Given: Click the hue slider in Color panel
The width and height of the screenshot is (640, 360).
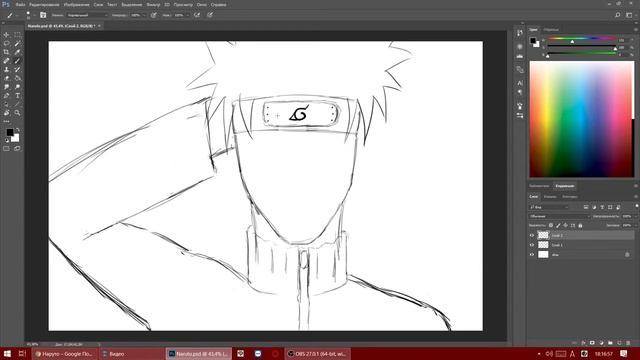Looking at the screenshot, I should [582, 39].
